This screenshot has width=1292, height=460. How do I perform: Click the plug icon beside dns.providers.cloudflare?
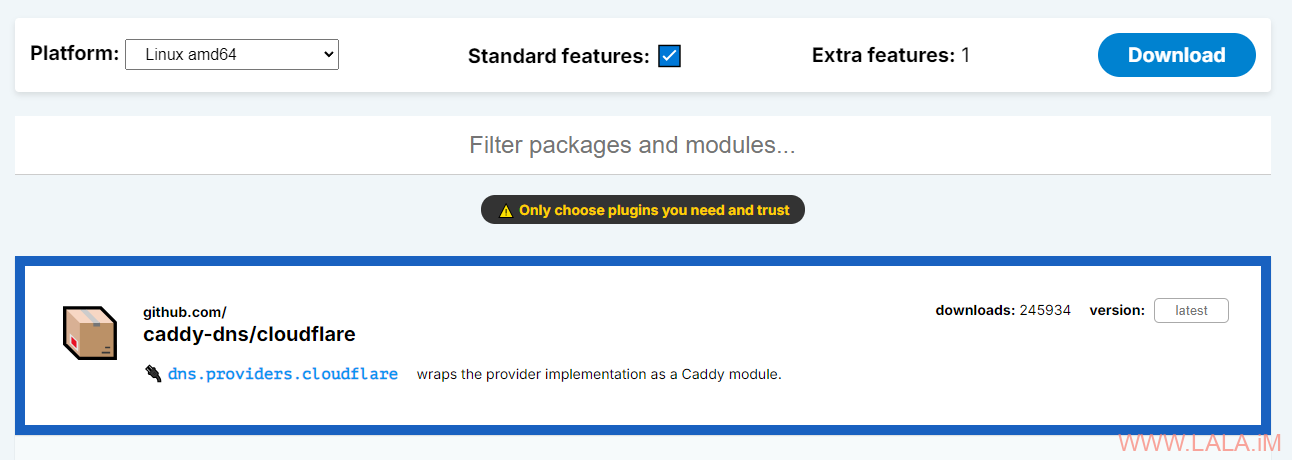point(153,374)
